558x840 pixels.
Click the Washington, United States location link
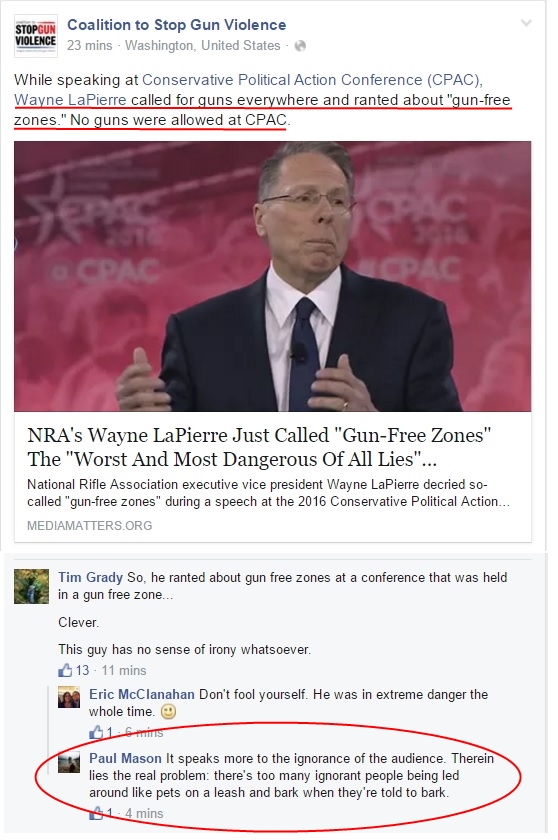click(202, 46)
